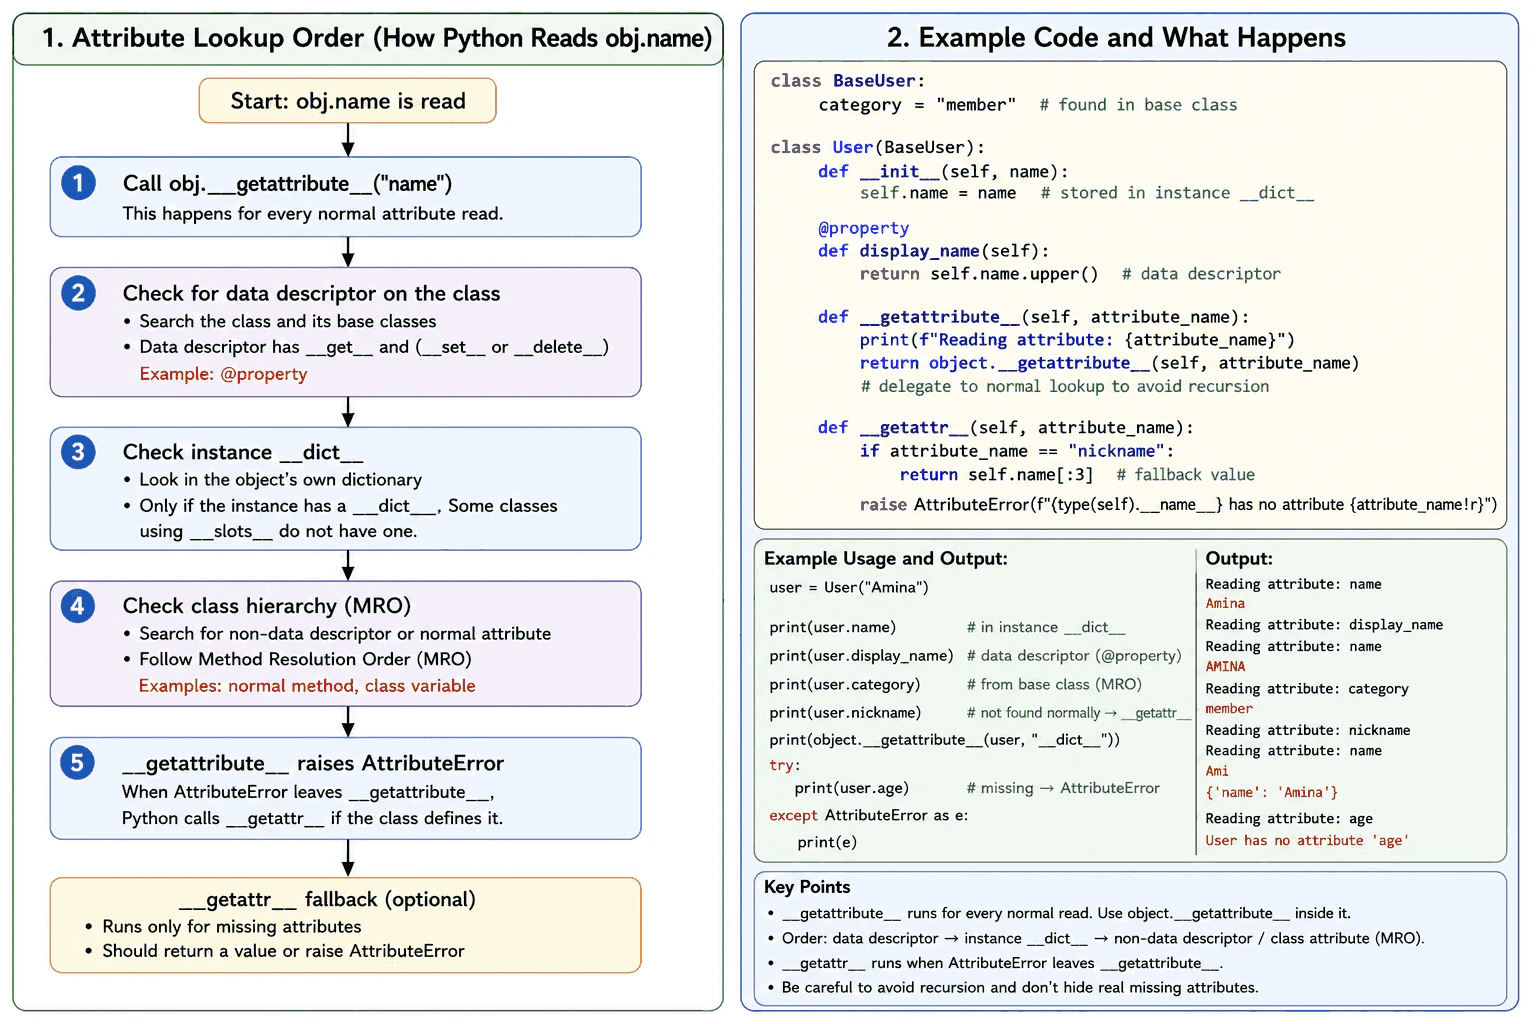This screenshot has width=1536, height=1024.
Task: Select usage line 'print(user.nickname)'
Action: click(x=845, y=713)
